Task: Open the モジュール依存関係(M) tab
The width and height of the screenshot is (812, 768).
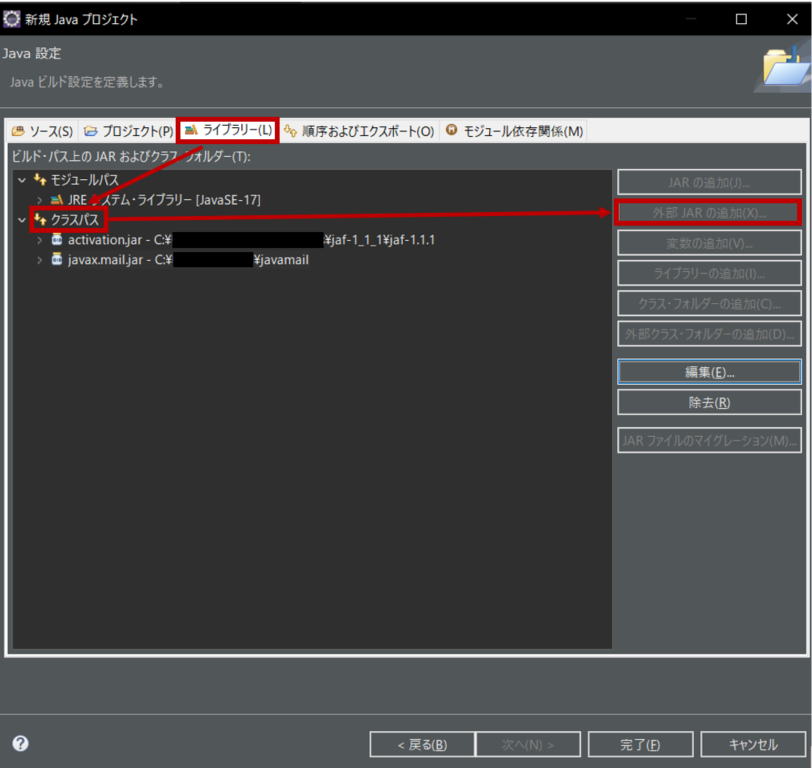Action: click(515, 131)
